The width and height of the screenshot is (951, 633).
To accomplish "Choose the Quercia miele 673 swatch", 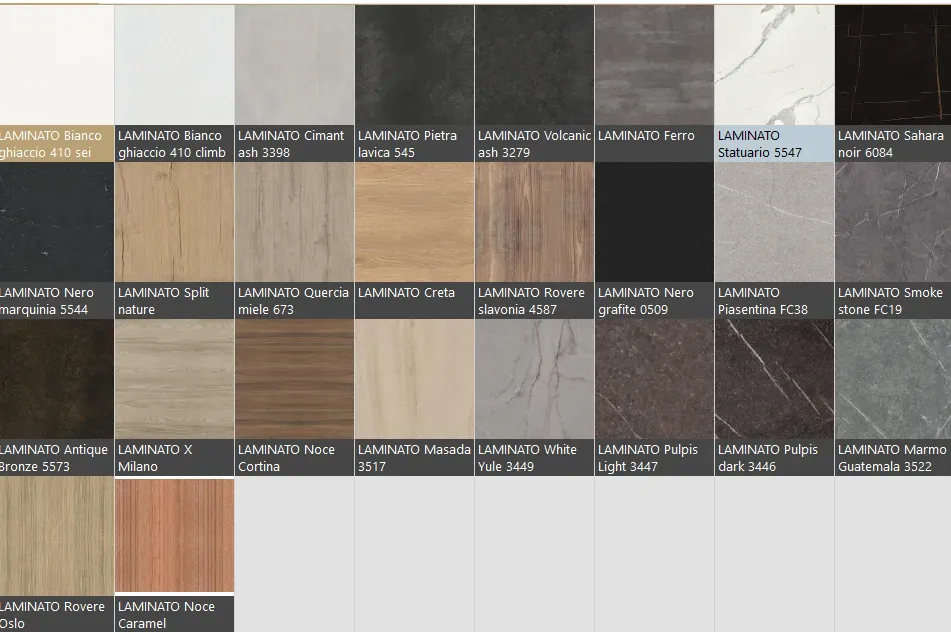I will (x=295, y=222).
